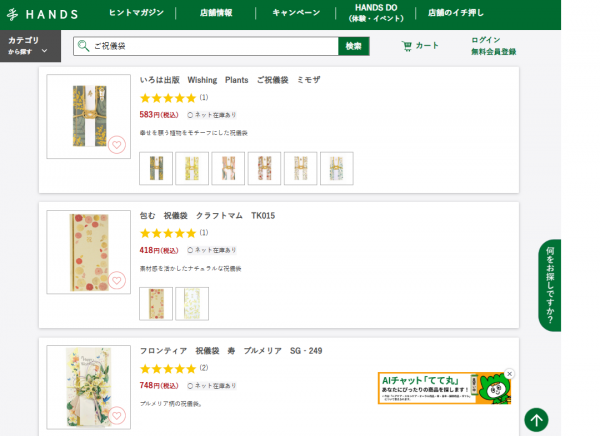
Task: Click 素材感を活かしたナチュラルな祝儀袋 description
Action: (x=190, y=269)
